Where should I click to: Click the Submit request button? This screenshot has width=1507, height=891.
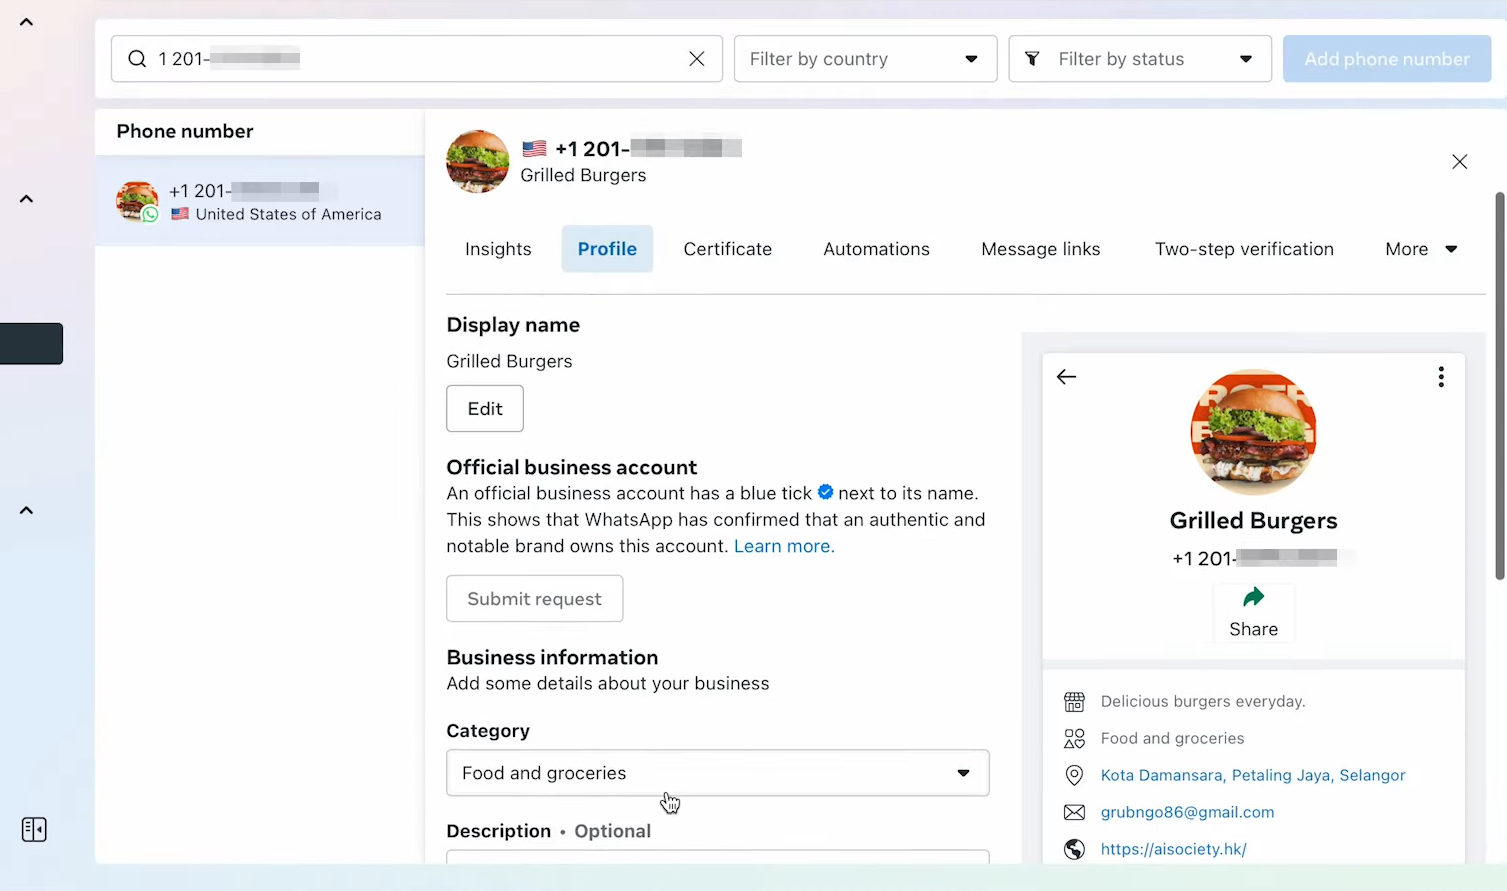(x=534, y=598)
